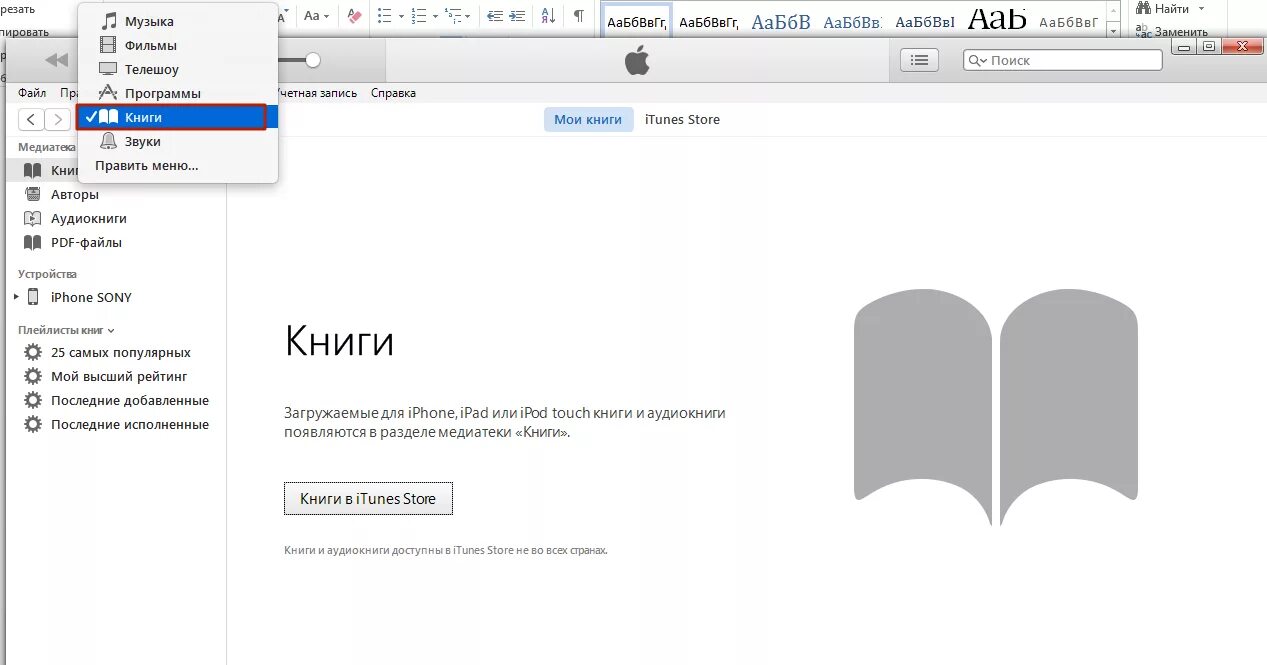Collapse the Плейлисты книг section chevron
Viewport: 1267px width, 665px height.
pos(111,330)
